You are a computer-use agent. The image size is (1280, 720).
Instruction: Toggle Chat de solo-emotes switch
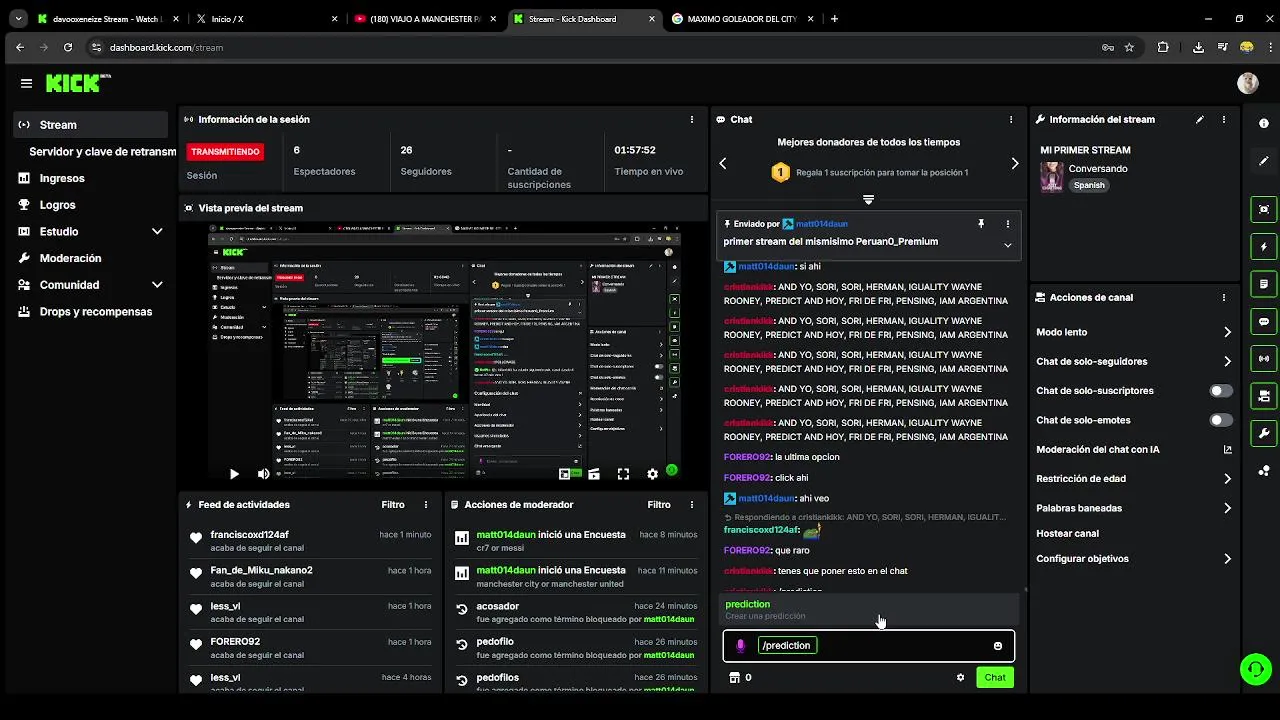1221,420
